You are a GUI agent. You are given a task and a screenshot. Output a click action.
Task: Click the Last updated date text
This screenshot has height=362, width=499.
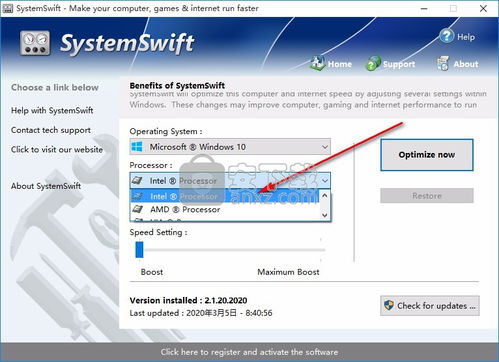tap(201, 313)
